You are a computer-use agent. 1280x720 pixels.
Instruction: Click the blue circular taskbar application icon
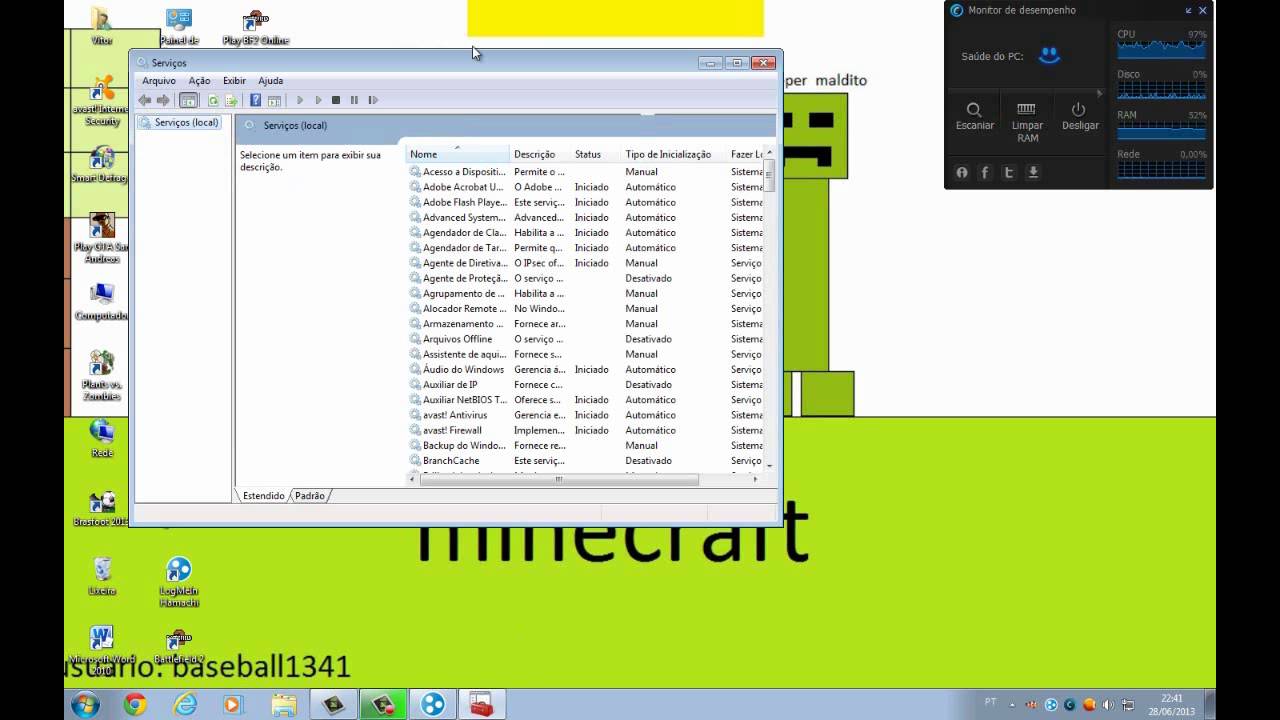click(x=433, y=704)
